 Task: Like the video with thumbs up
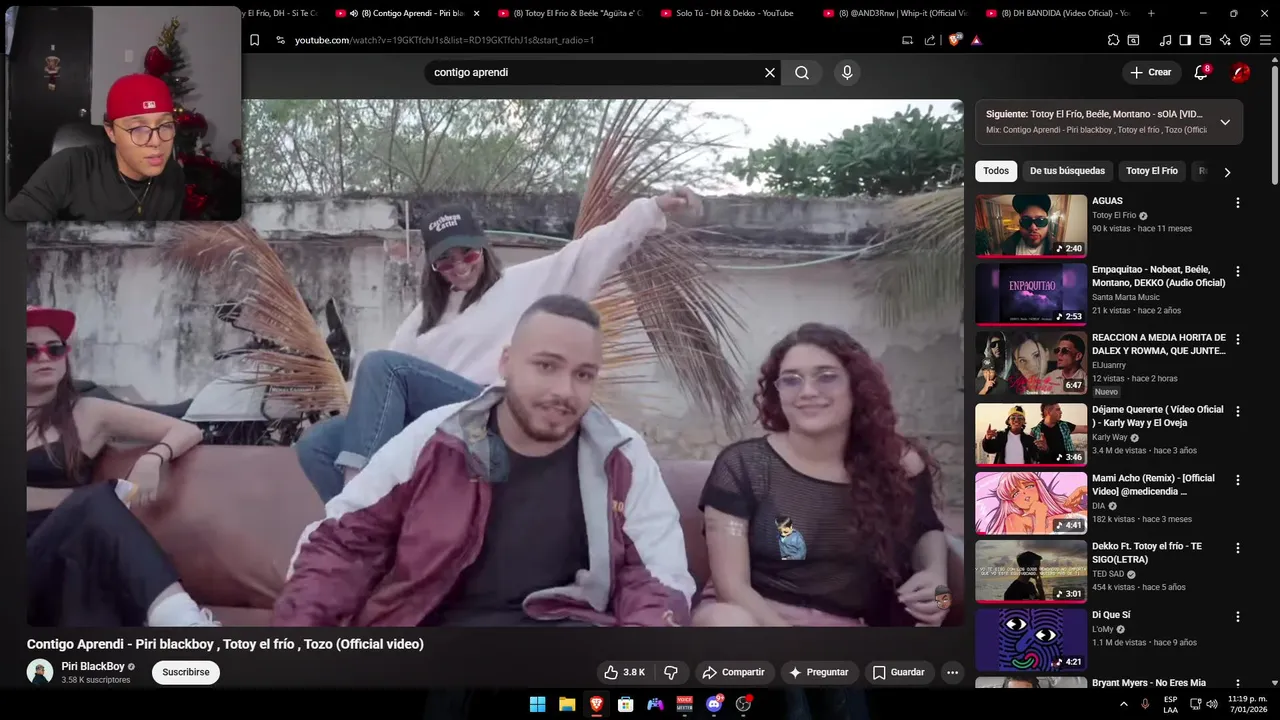624,672
